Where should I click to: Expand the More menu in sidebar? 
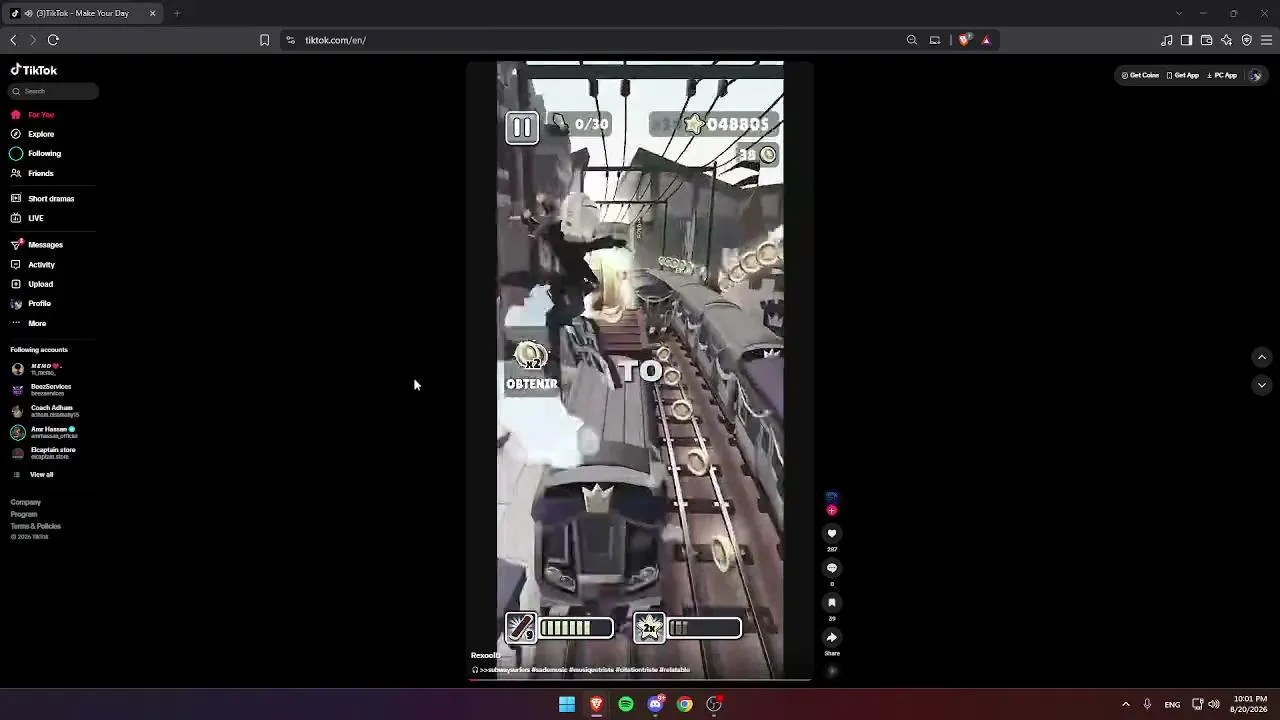[29, 324]
